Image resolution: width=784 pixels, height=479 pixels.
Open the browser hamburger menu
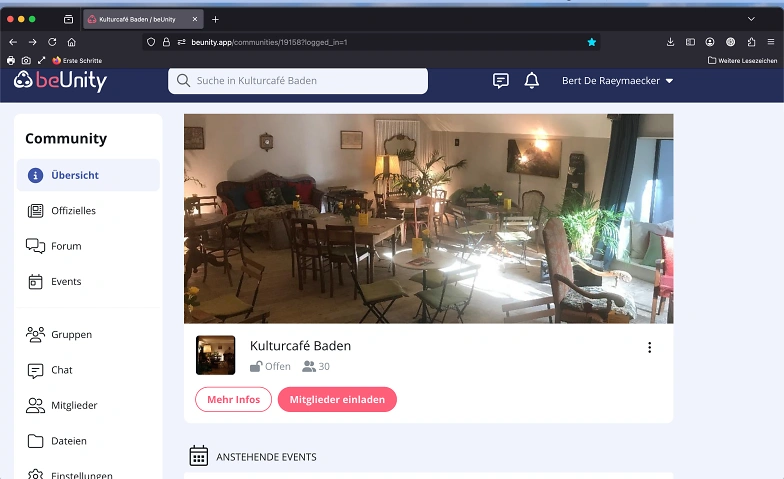pyautogui.click(x=770, y=42)
